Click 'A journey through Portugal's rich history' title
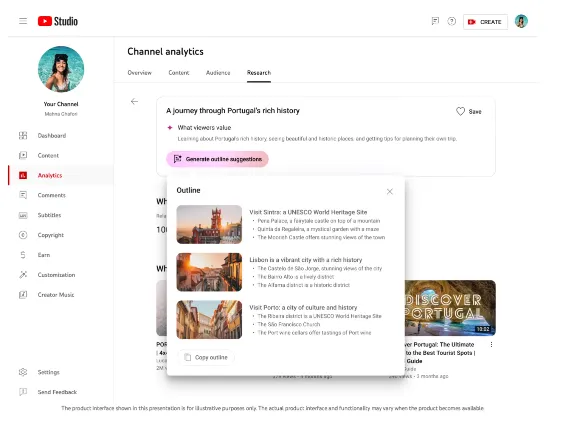The height and width of the screenshot is (425, 581). coord(233,110)
